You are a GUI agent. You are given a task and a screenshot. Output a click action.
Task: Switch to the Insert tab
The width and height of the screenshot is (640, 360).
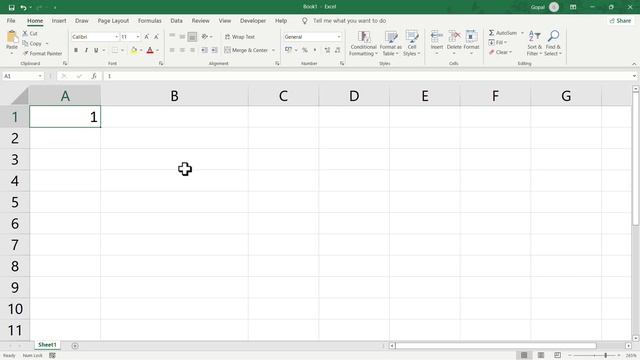click(x=59, y=20)
